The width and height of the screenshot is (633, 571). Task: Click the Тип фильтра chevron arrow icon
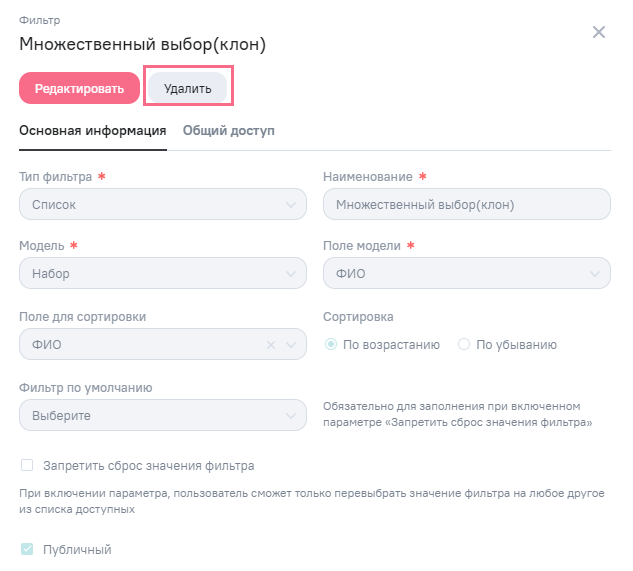(x=291, y=205)
